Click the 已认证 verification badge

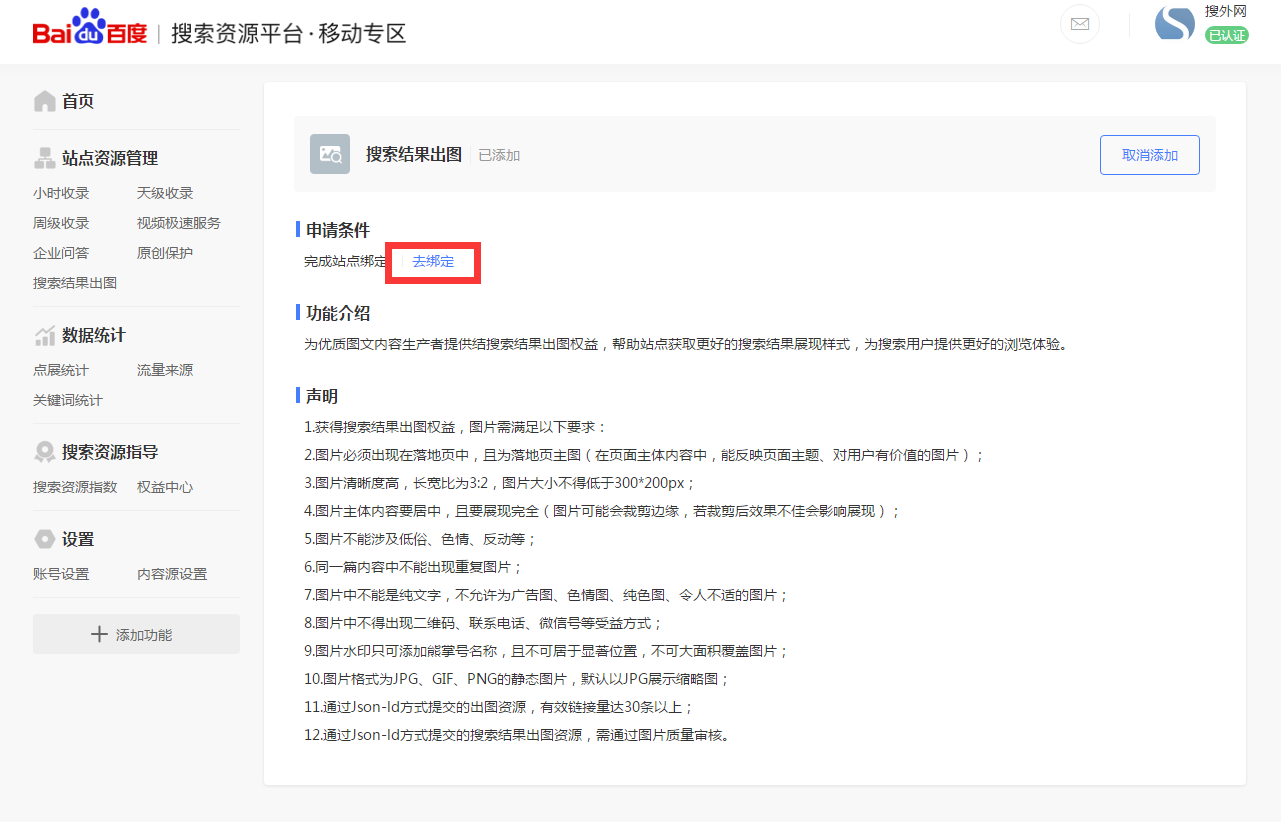pyautogui.click(x=1227, y=34)
